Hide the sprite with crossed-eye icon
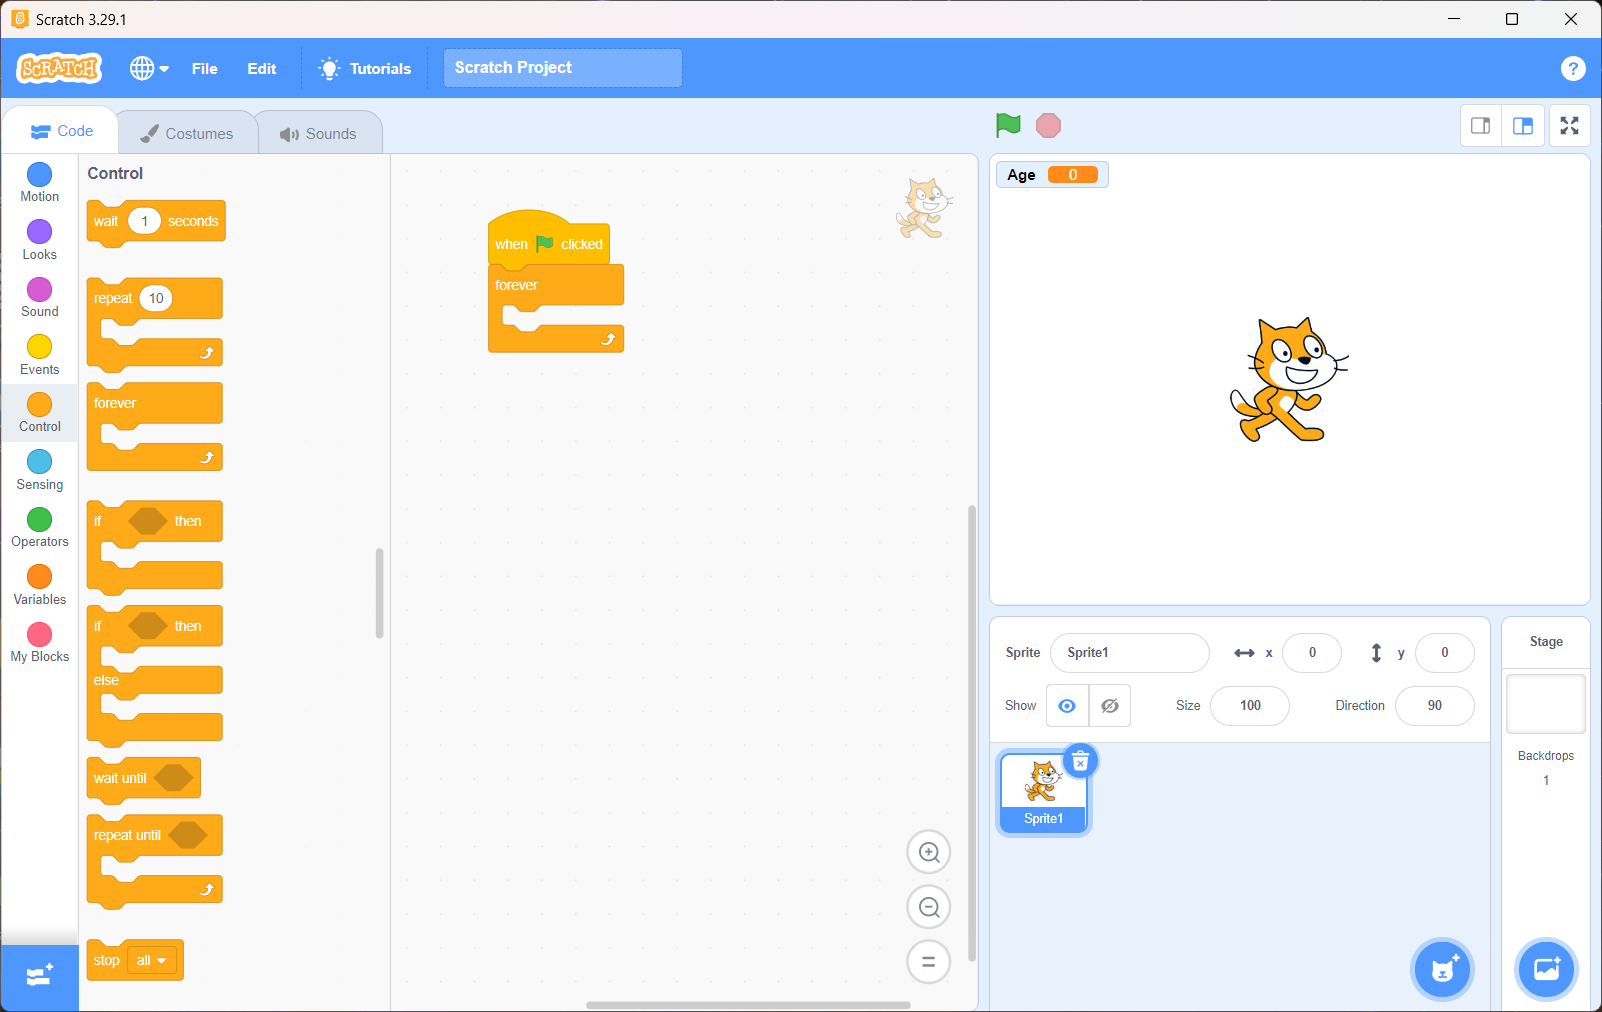The width and height of the screenshot is (1602, 1012). [x=1110, y=706]
